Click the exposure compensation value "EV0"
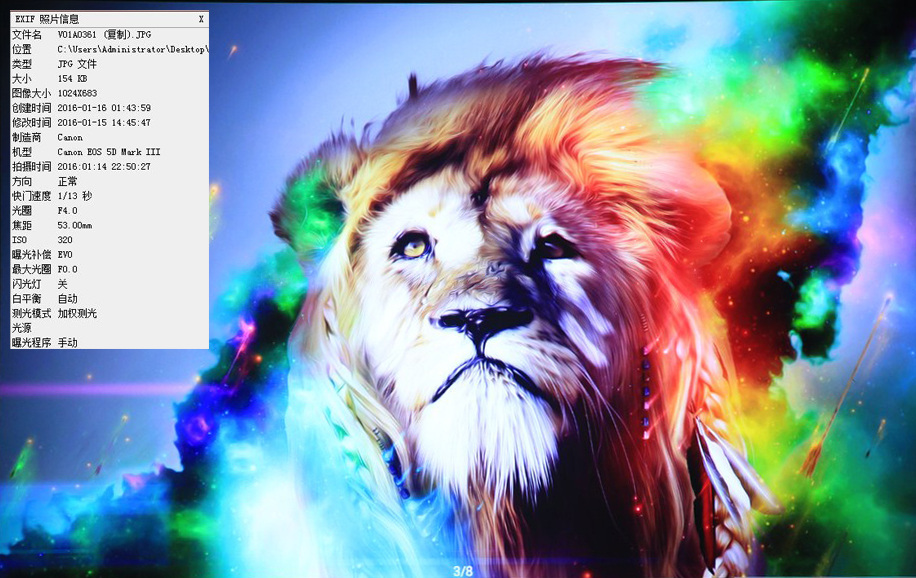 tap(65, 254)
